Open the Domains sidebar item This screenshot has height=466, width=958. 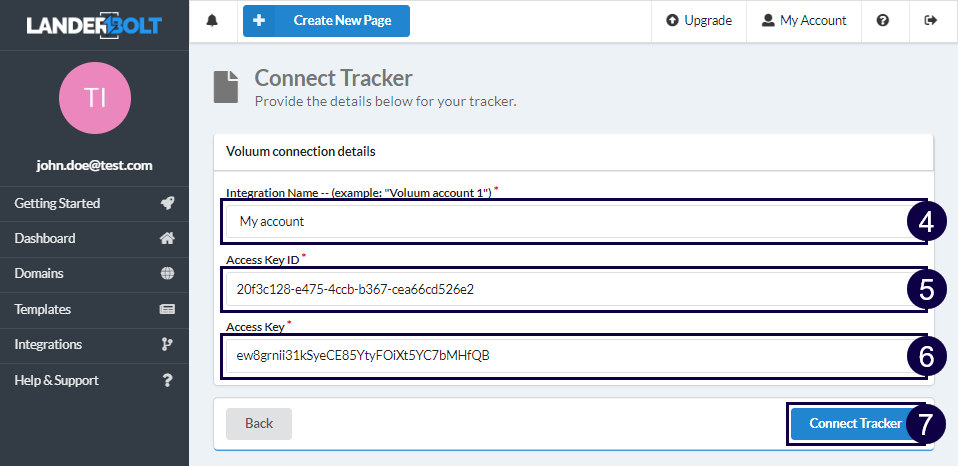click(x=39, y=274)
